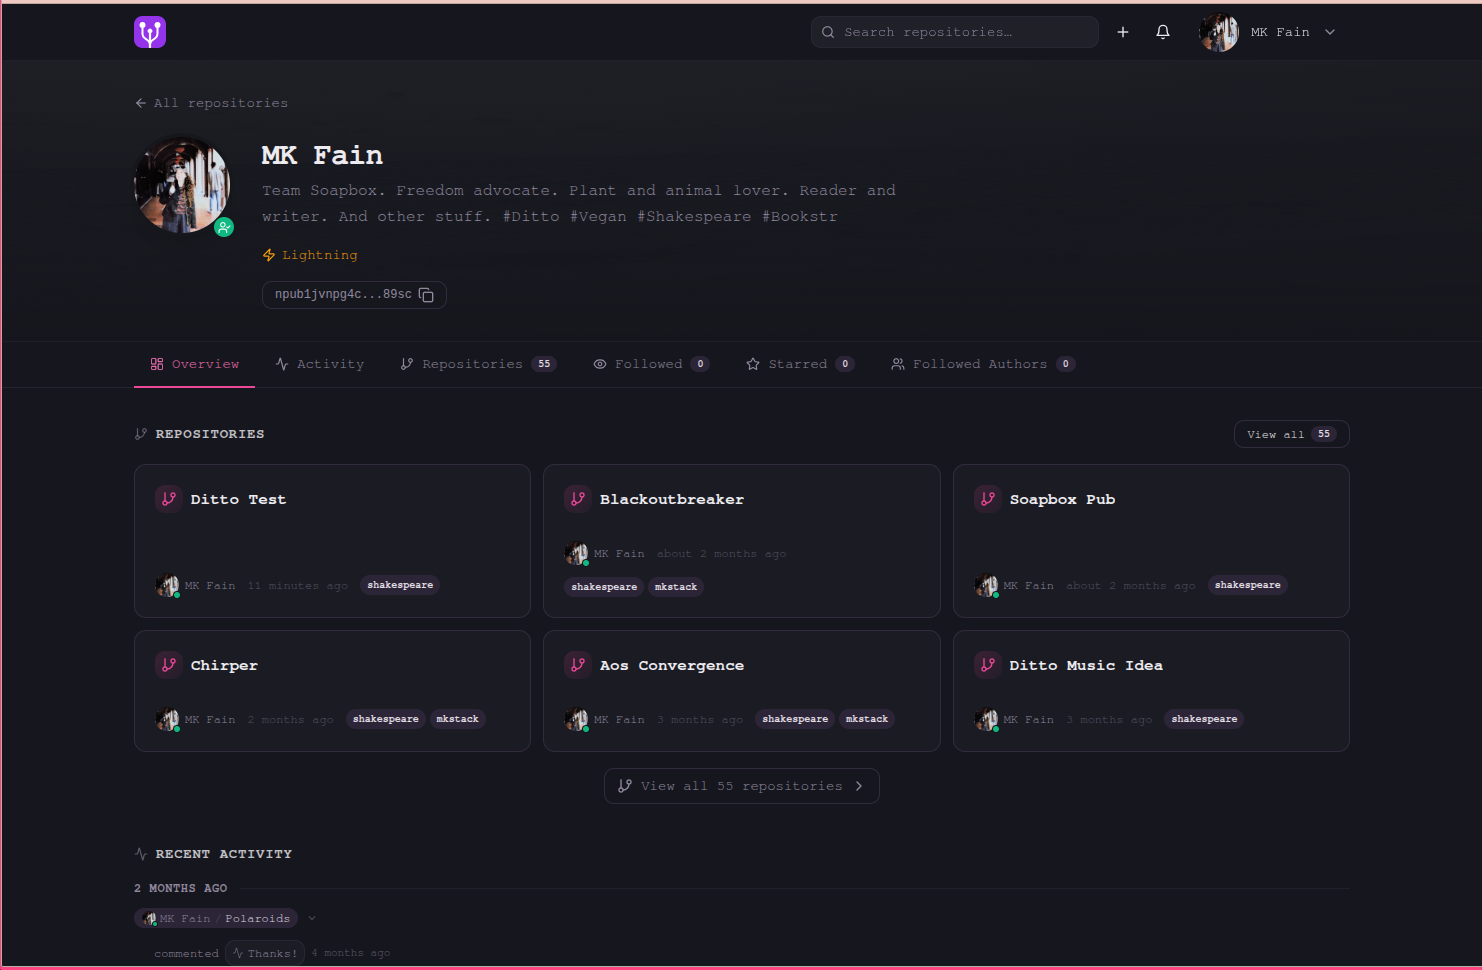Click the MK Fain / Polaroids activity pill
Viewport: 1482px width, 970px height.
[x=216, y=918]
